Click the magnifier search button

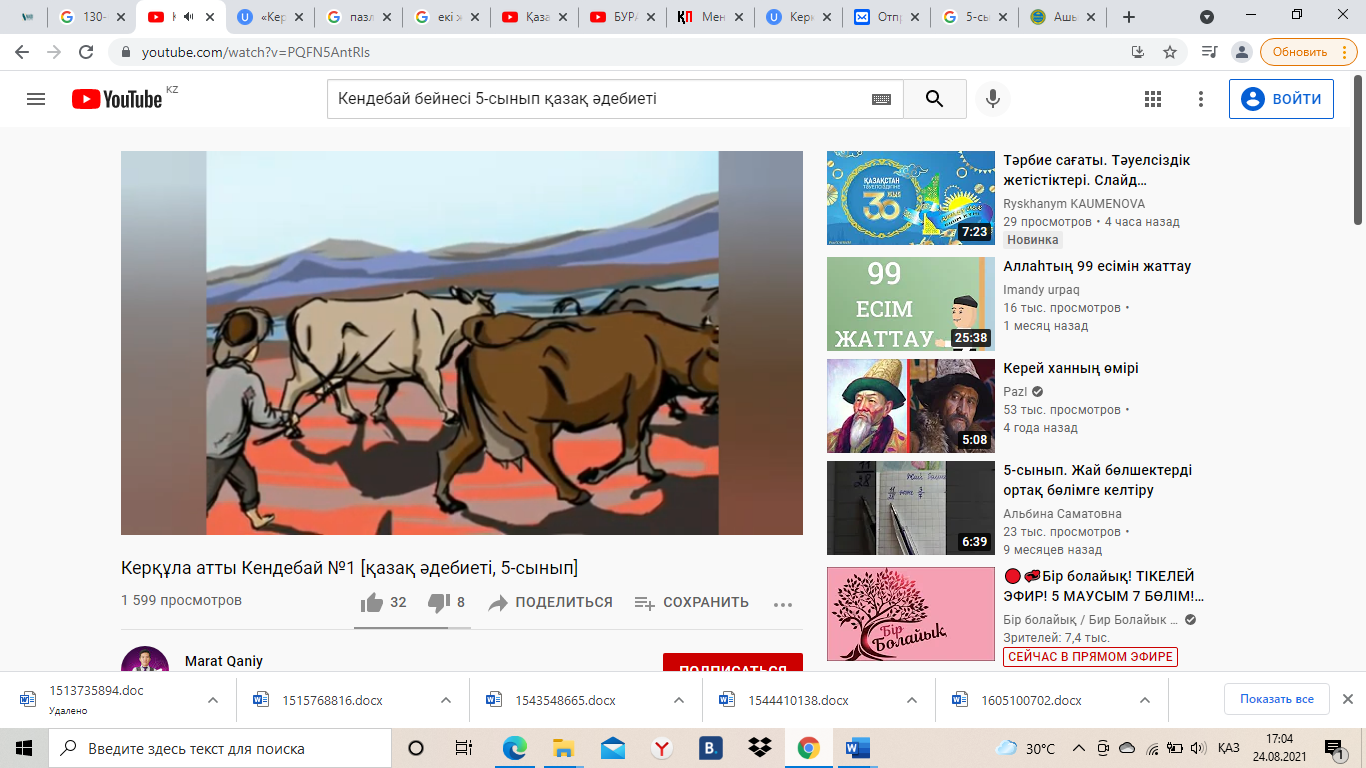(935, 99)
